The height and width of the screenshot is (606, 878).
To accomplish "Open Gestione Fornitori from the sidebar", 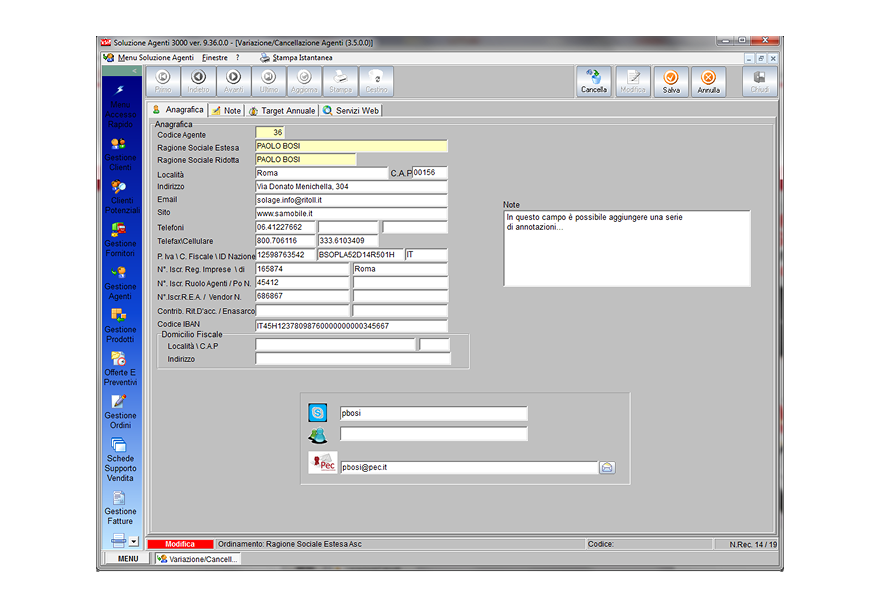I will (x=120, y=238).
